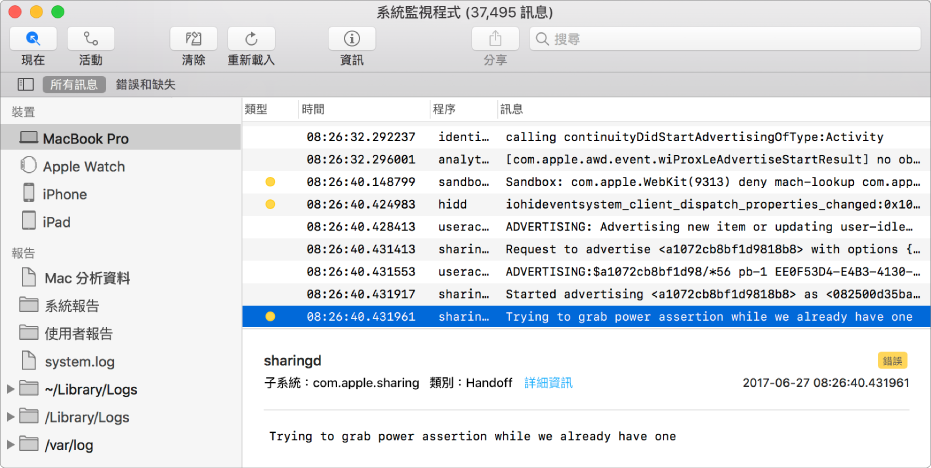Click system.log document icon
931x468 pixels.
tap(28, 360)
